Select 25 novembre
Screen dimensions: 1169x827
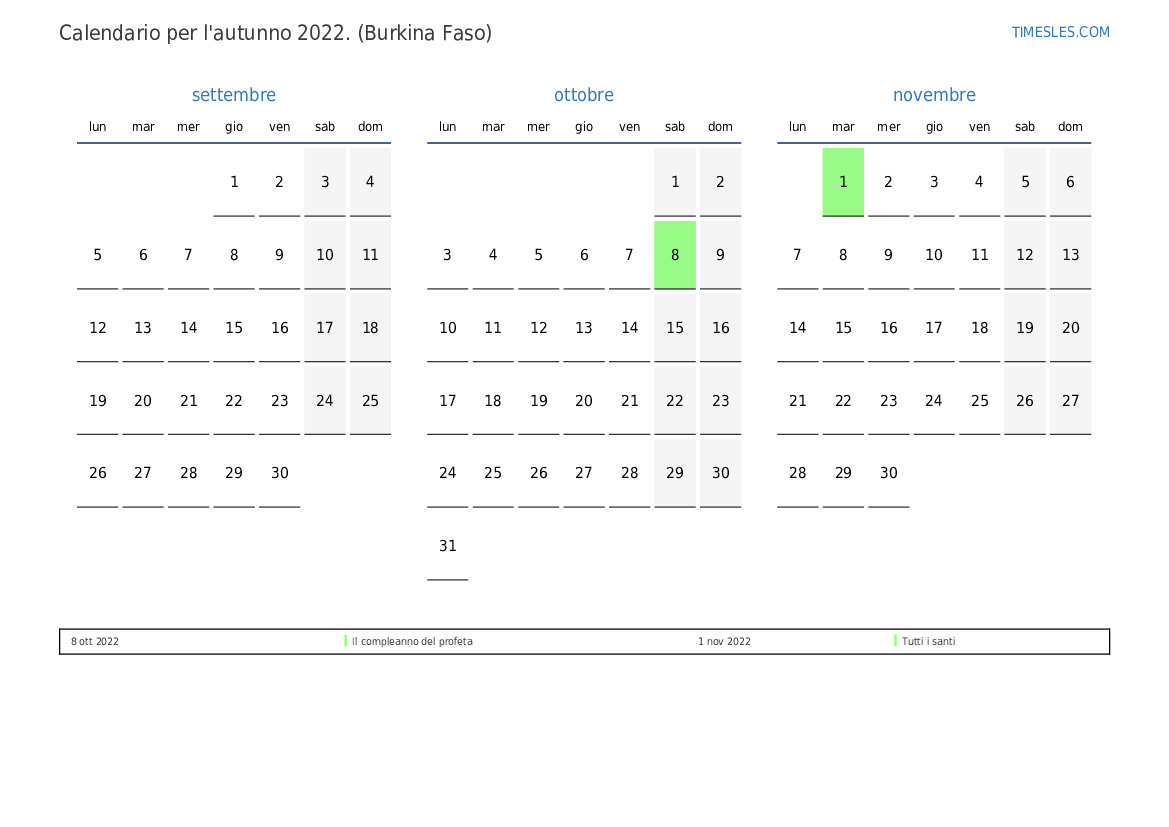pos(980,401)
